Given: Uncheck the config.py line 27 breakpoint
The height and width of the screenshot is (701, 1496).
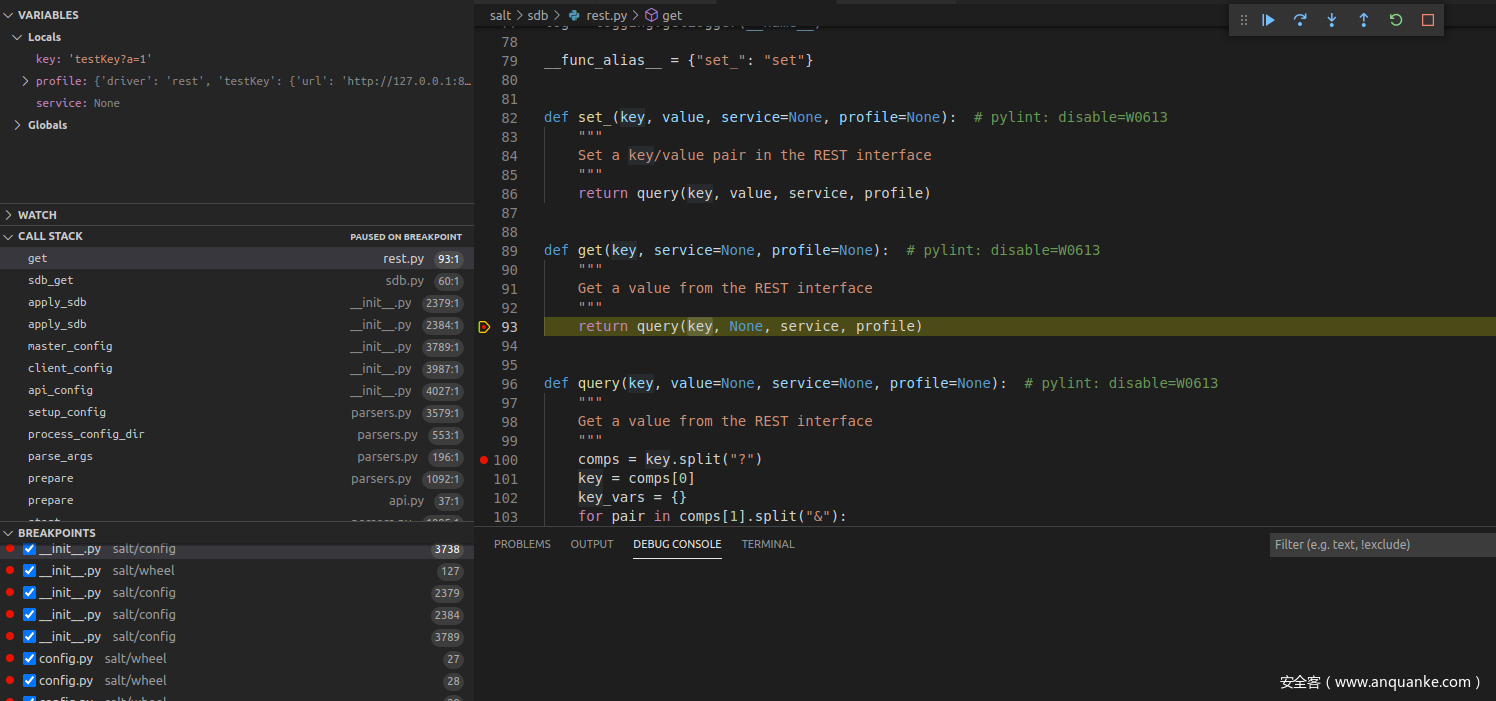Looking at the screenshot, I should [x=29, y=659].
